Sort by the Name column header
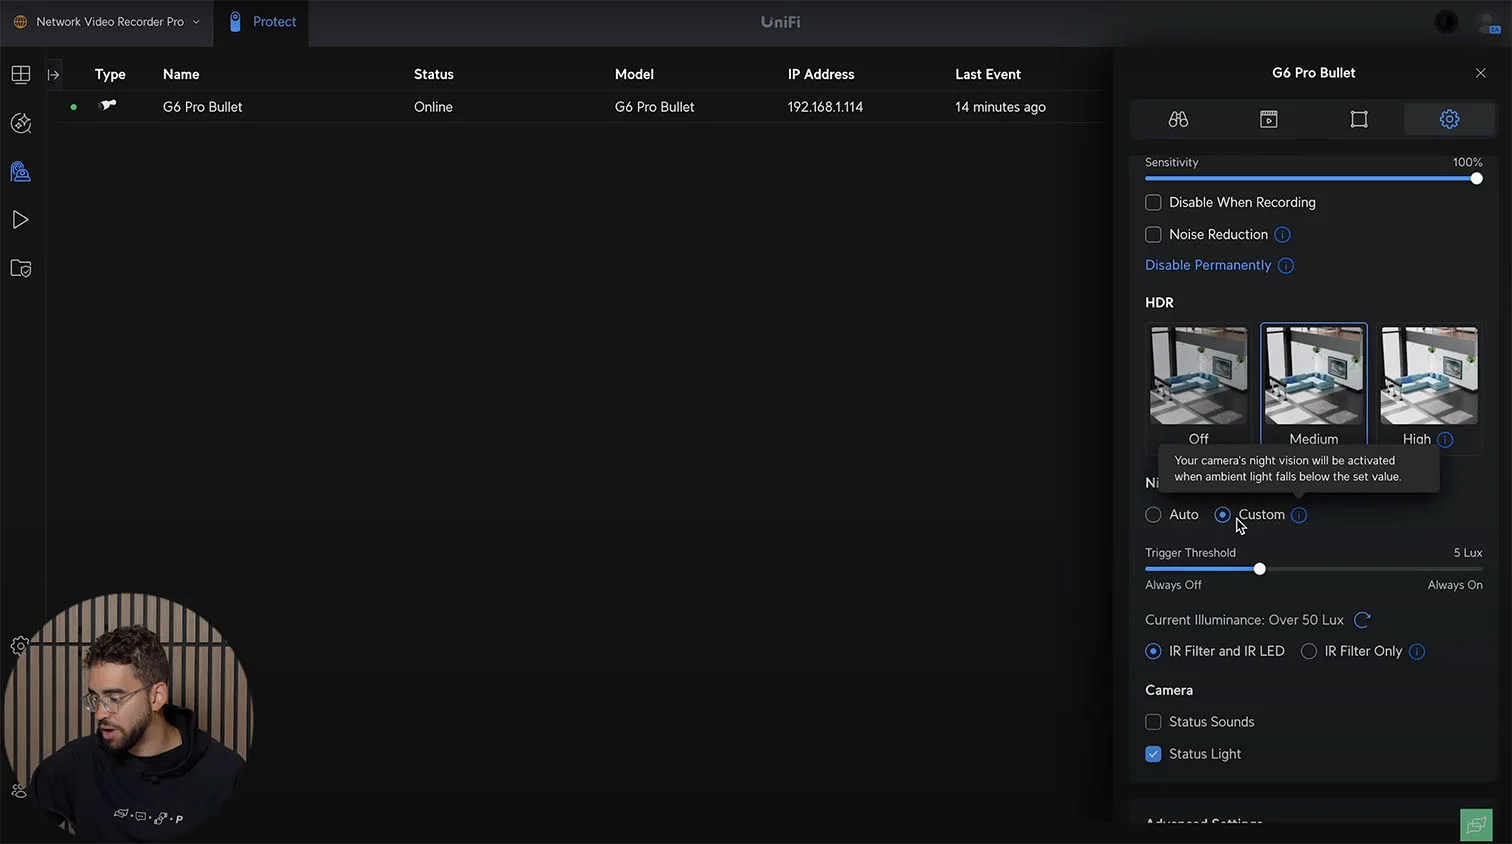 click(181, 75)
